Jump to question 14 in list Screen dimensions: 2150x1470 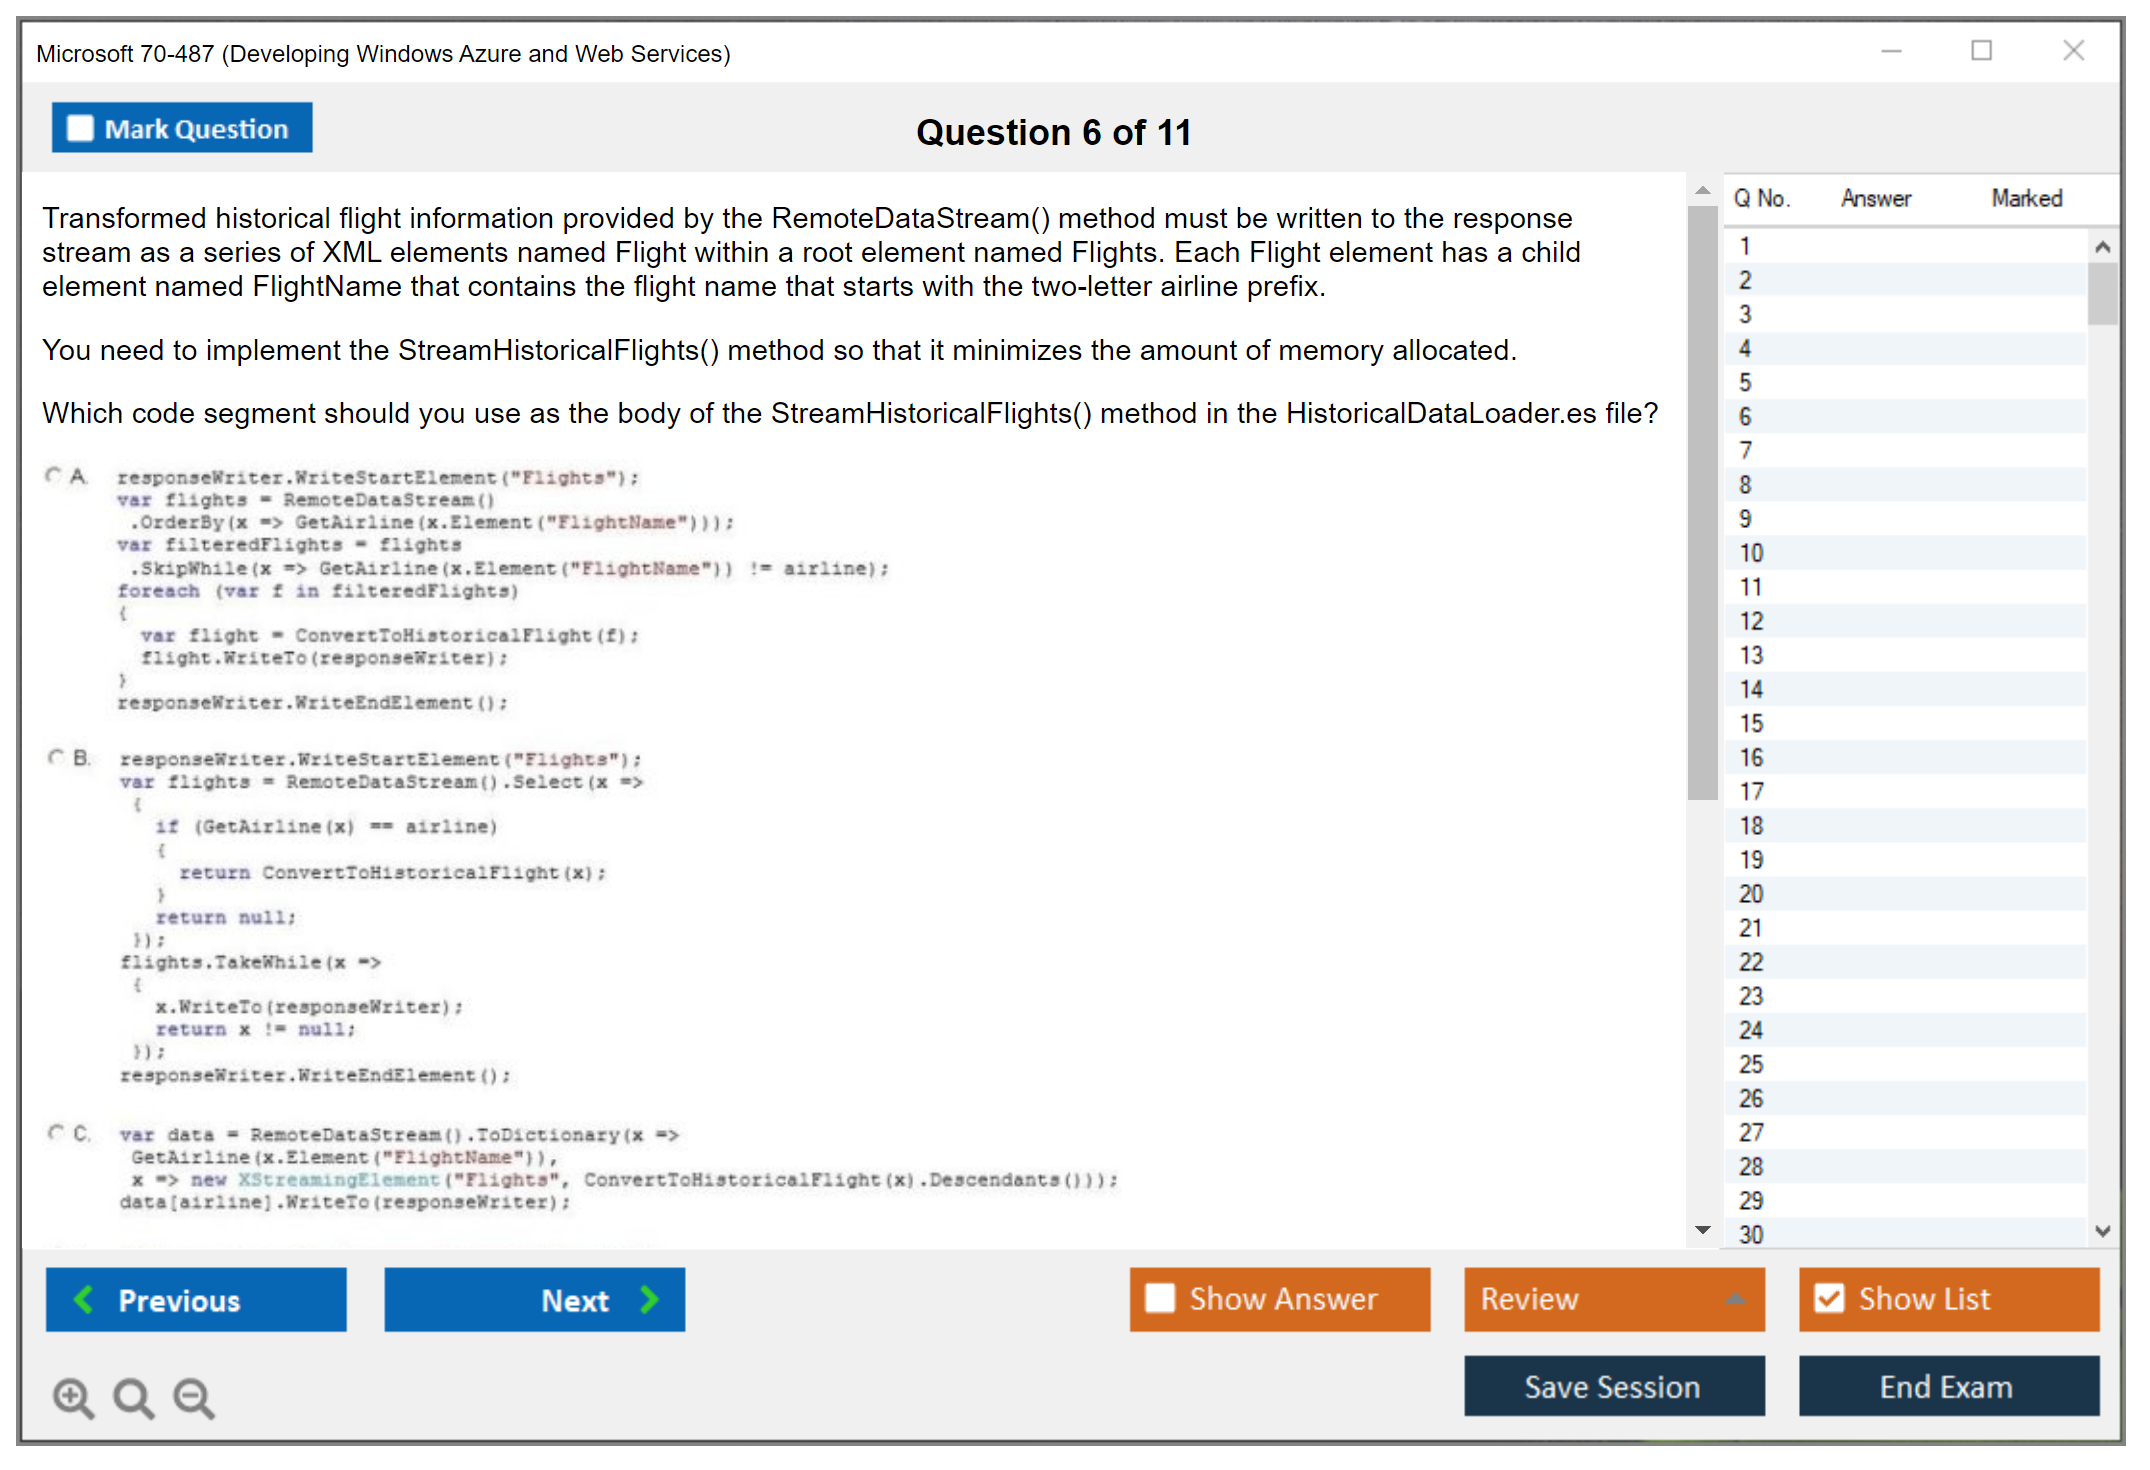pos(1751,689)
